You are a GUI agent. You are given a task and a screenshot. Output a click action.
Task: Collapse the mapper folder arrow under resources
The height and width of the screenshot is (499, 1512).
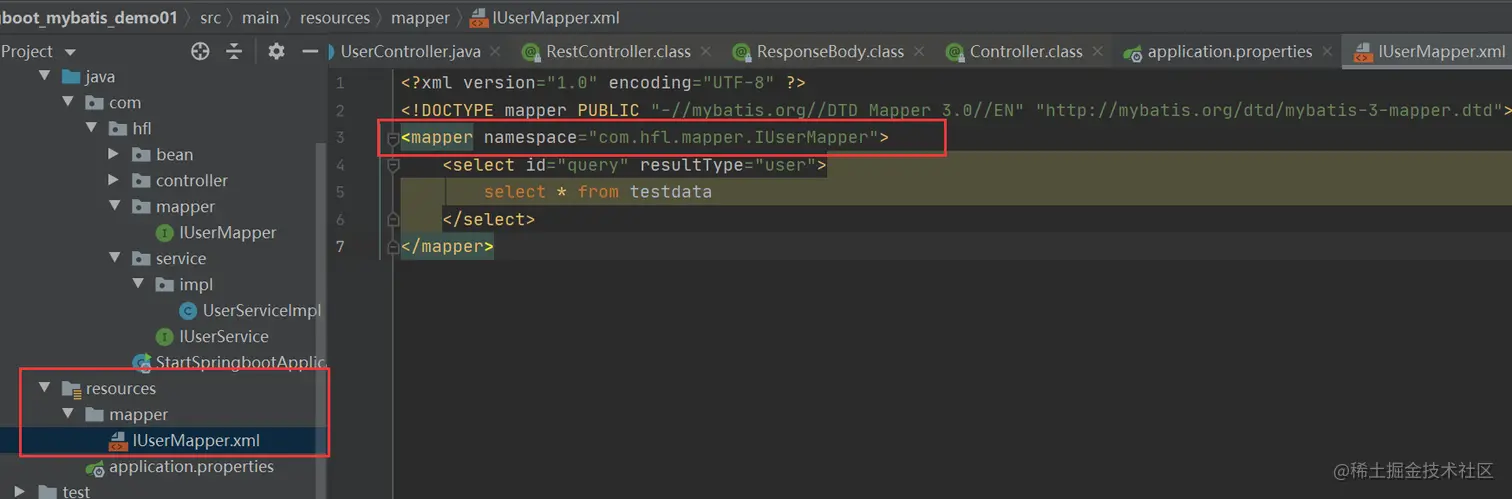68,414
